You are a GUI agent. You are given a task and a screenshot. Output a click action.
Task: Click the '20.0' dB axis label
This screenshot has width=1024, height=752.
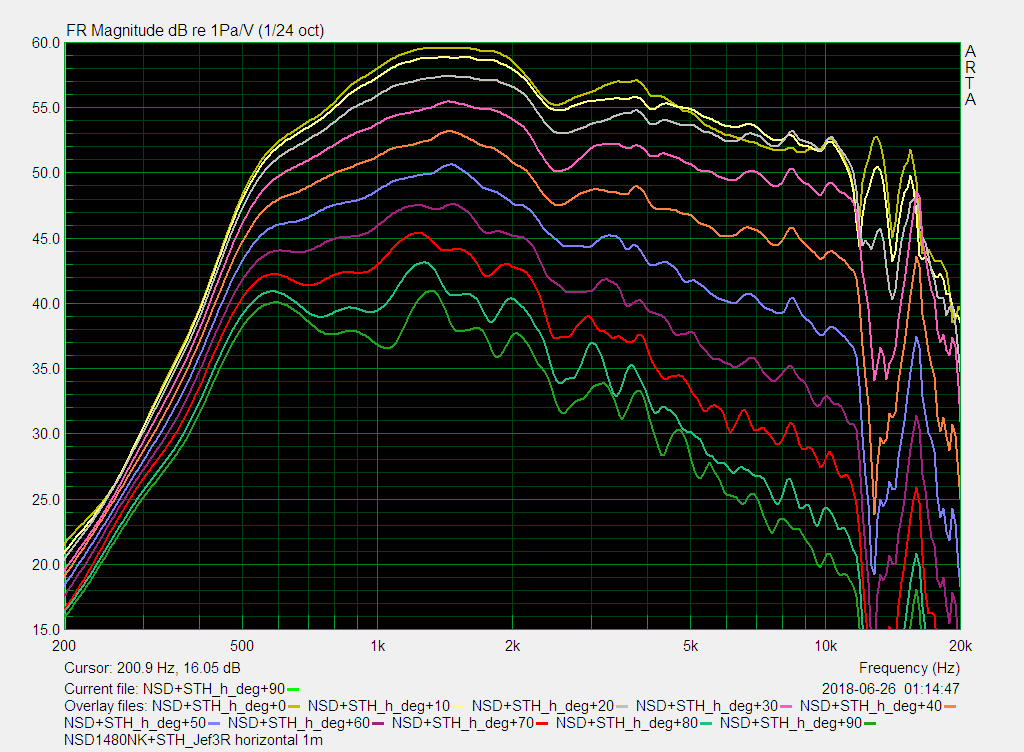pos(46,565)
